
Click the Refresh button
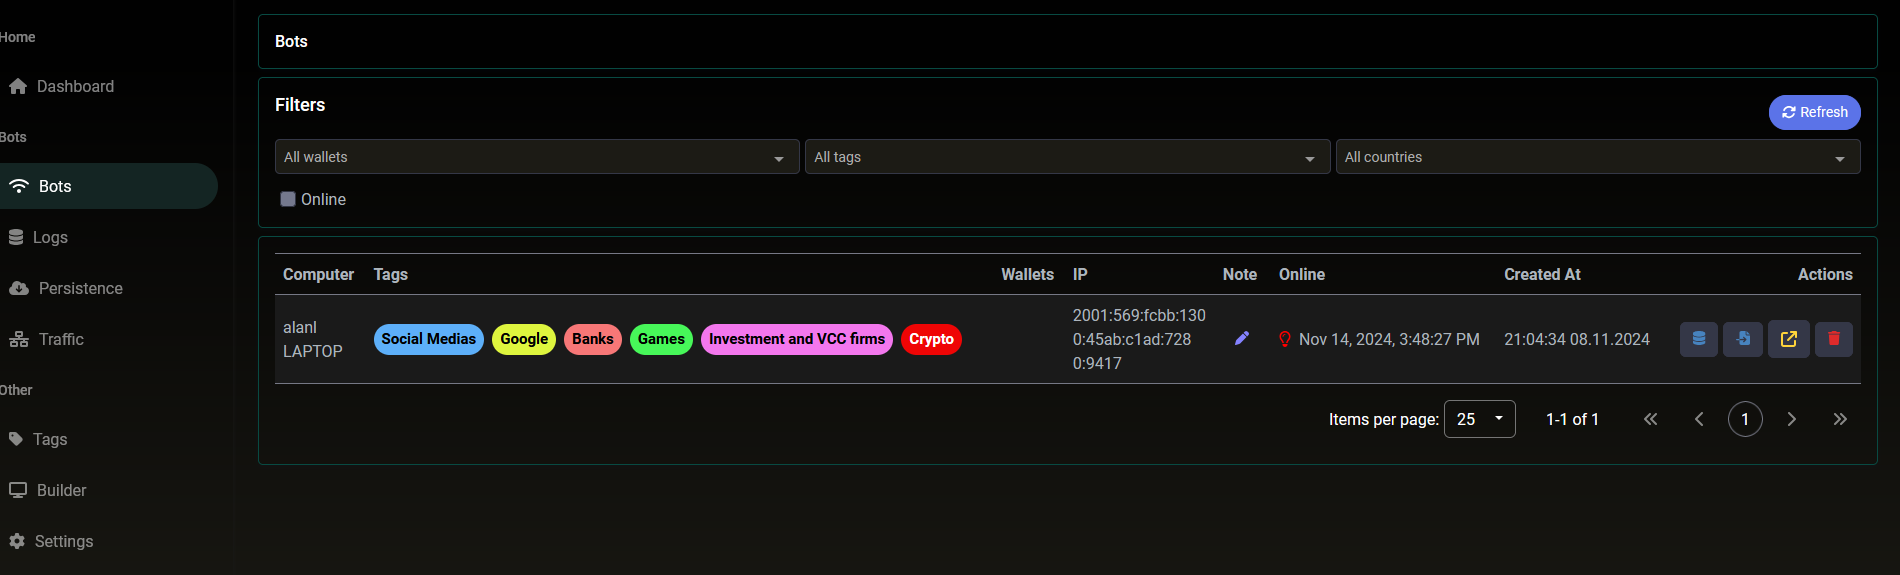[x=1815, y=112]
